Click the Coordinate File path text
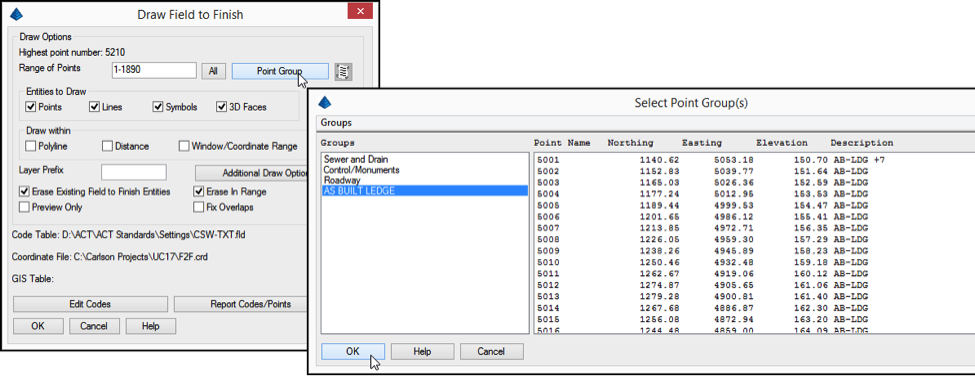This screenshot has width=975, height=382. click(141, 256)
